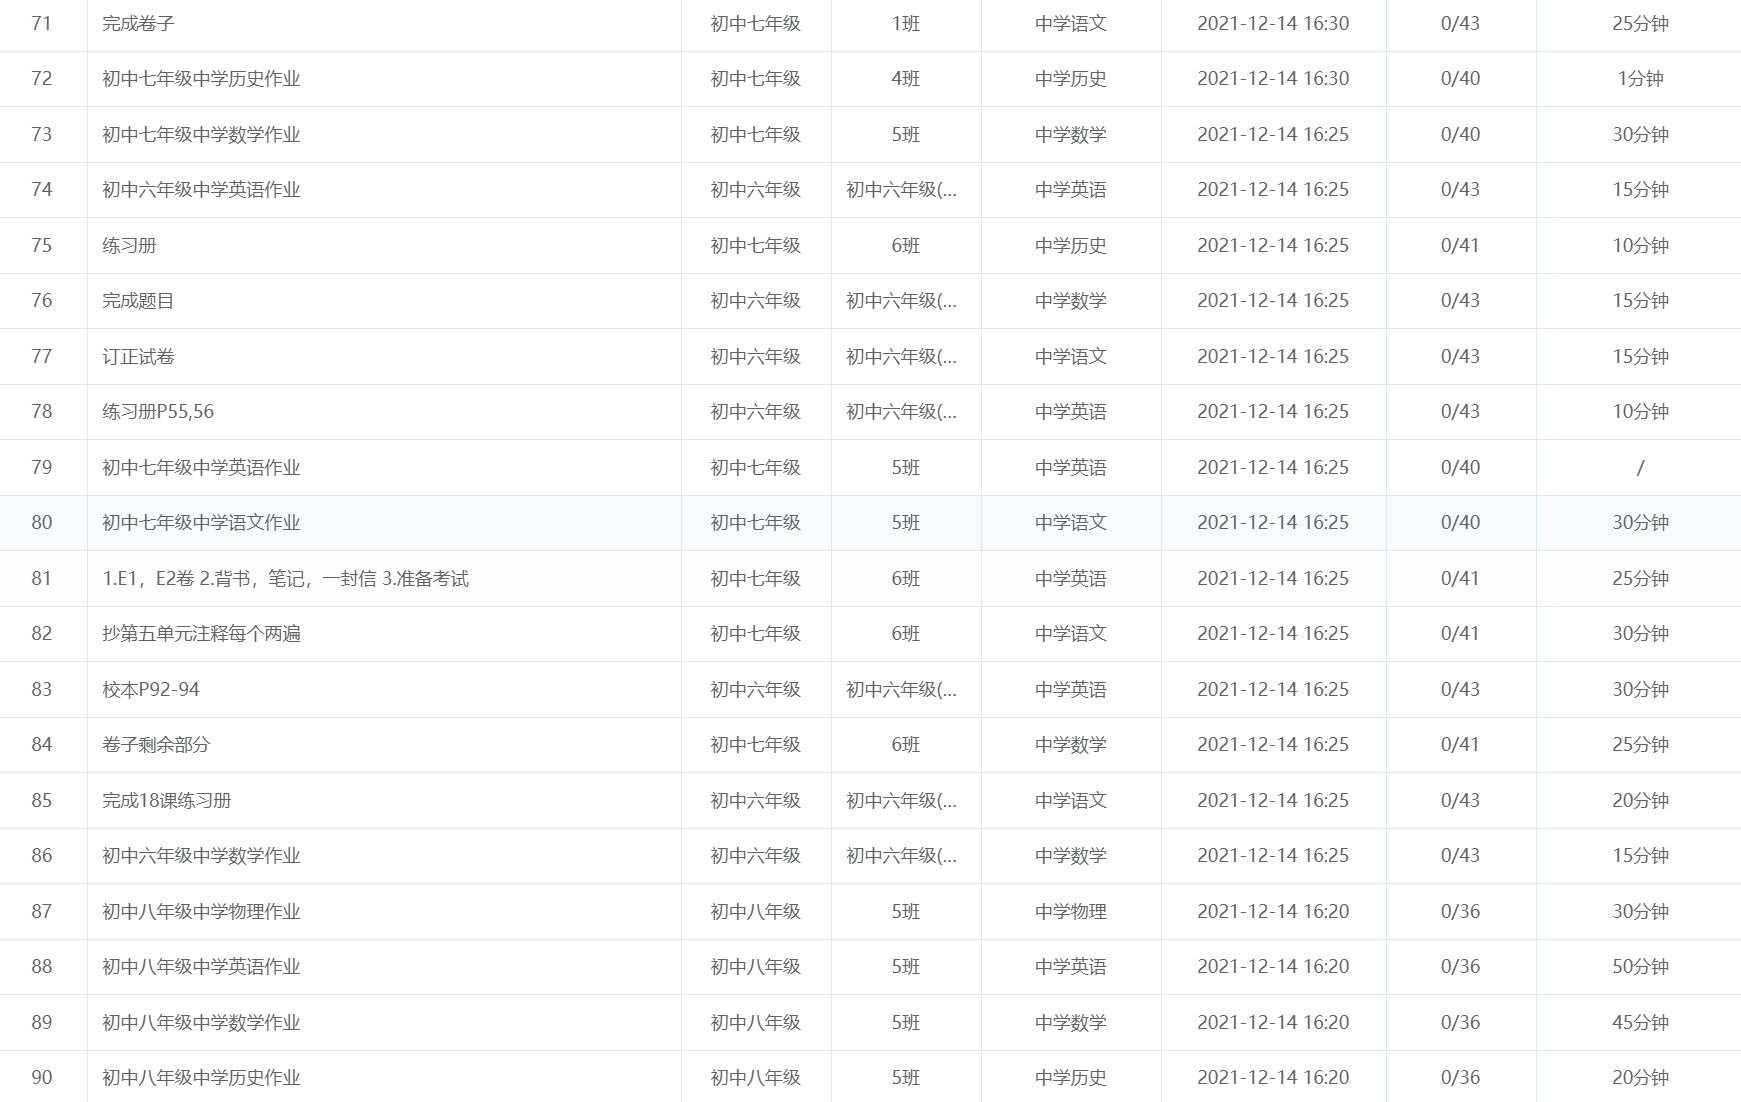Select the assignment starting with 1.E1，E2卷
This screenshot has height=1102, width=1741.
click(285, 578)
